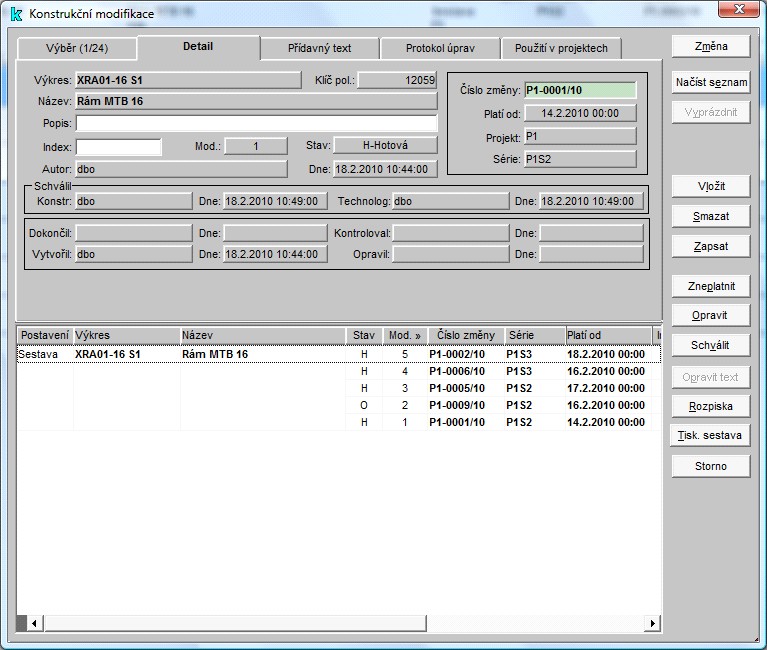Click the Klíč pol. field 12059

click(x=397, y=80)
